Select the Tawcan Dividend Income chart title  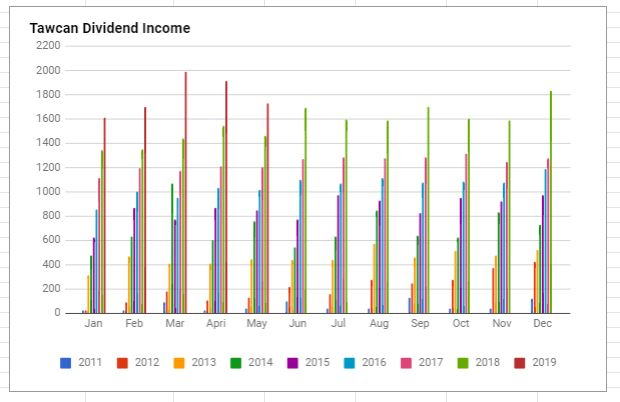coord(110,28)
